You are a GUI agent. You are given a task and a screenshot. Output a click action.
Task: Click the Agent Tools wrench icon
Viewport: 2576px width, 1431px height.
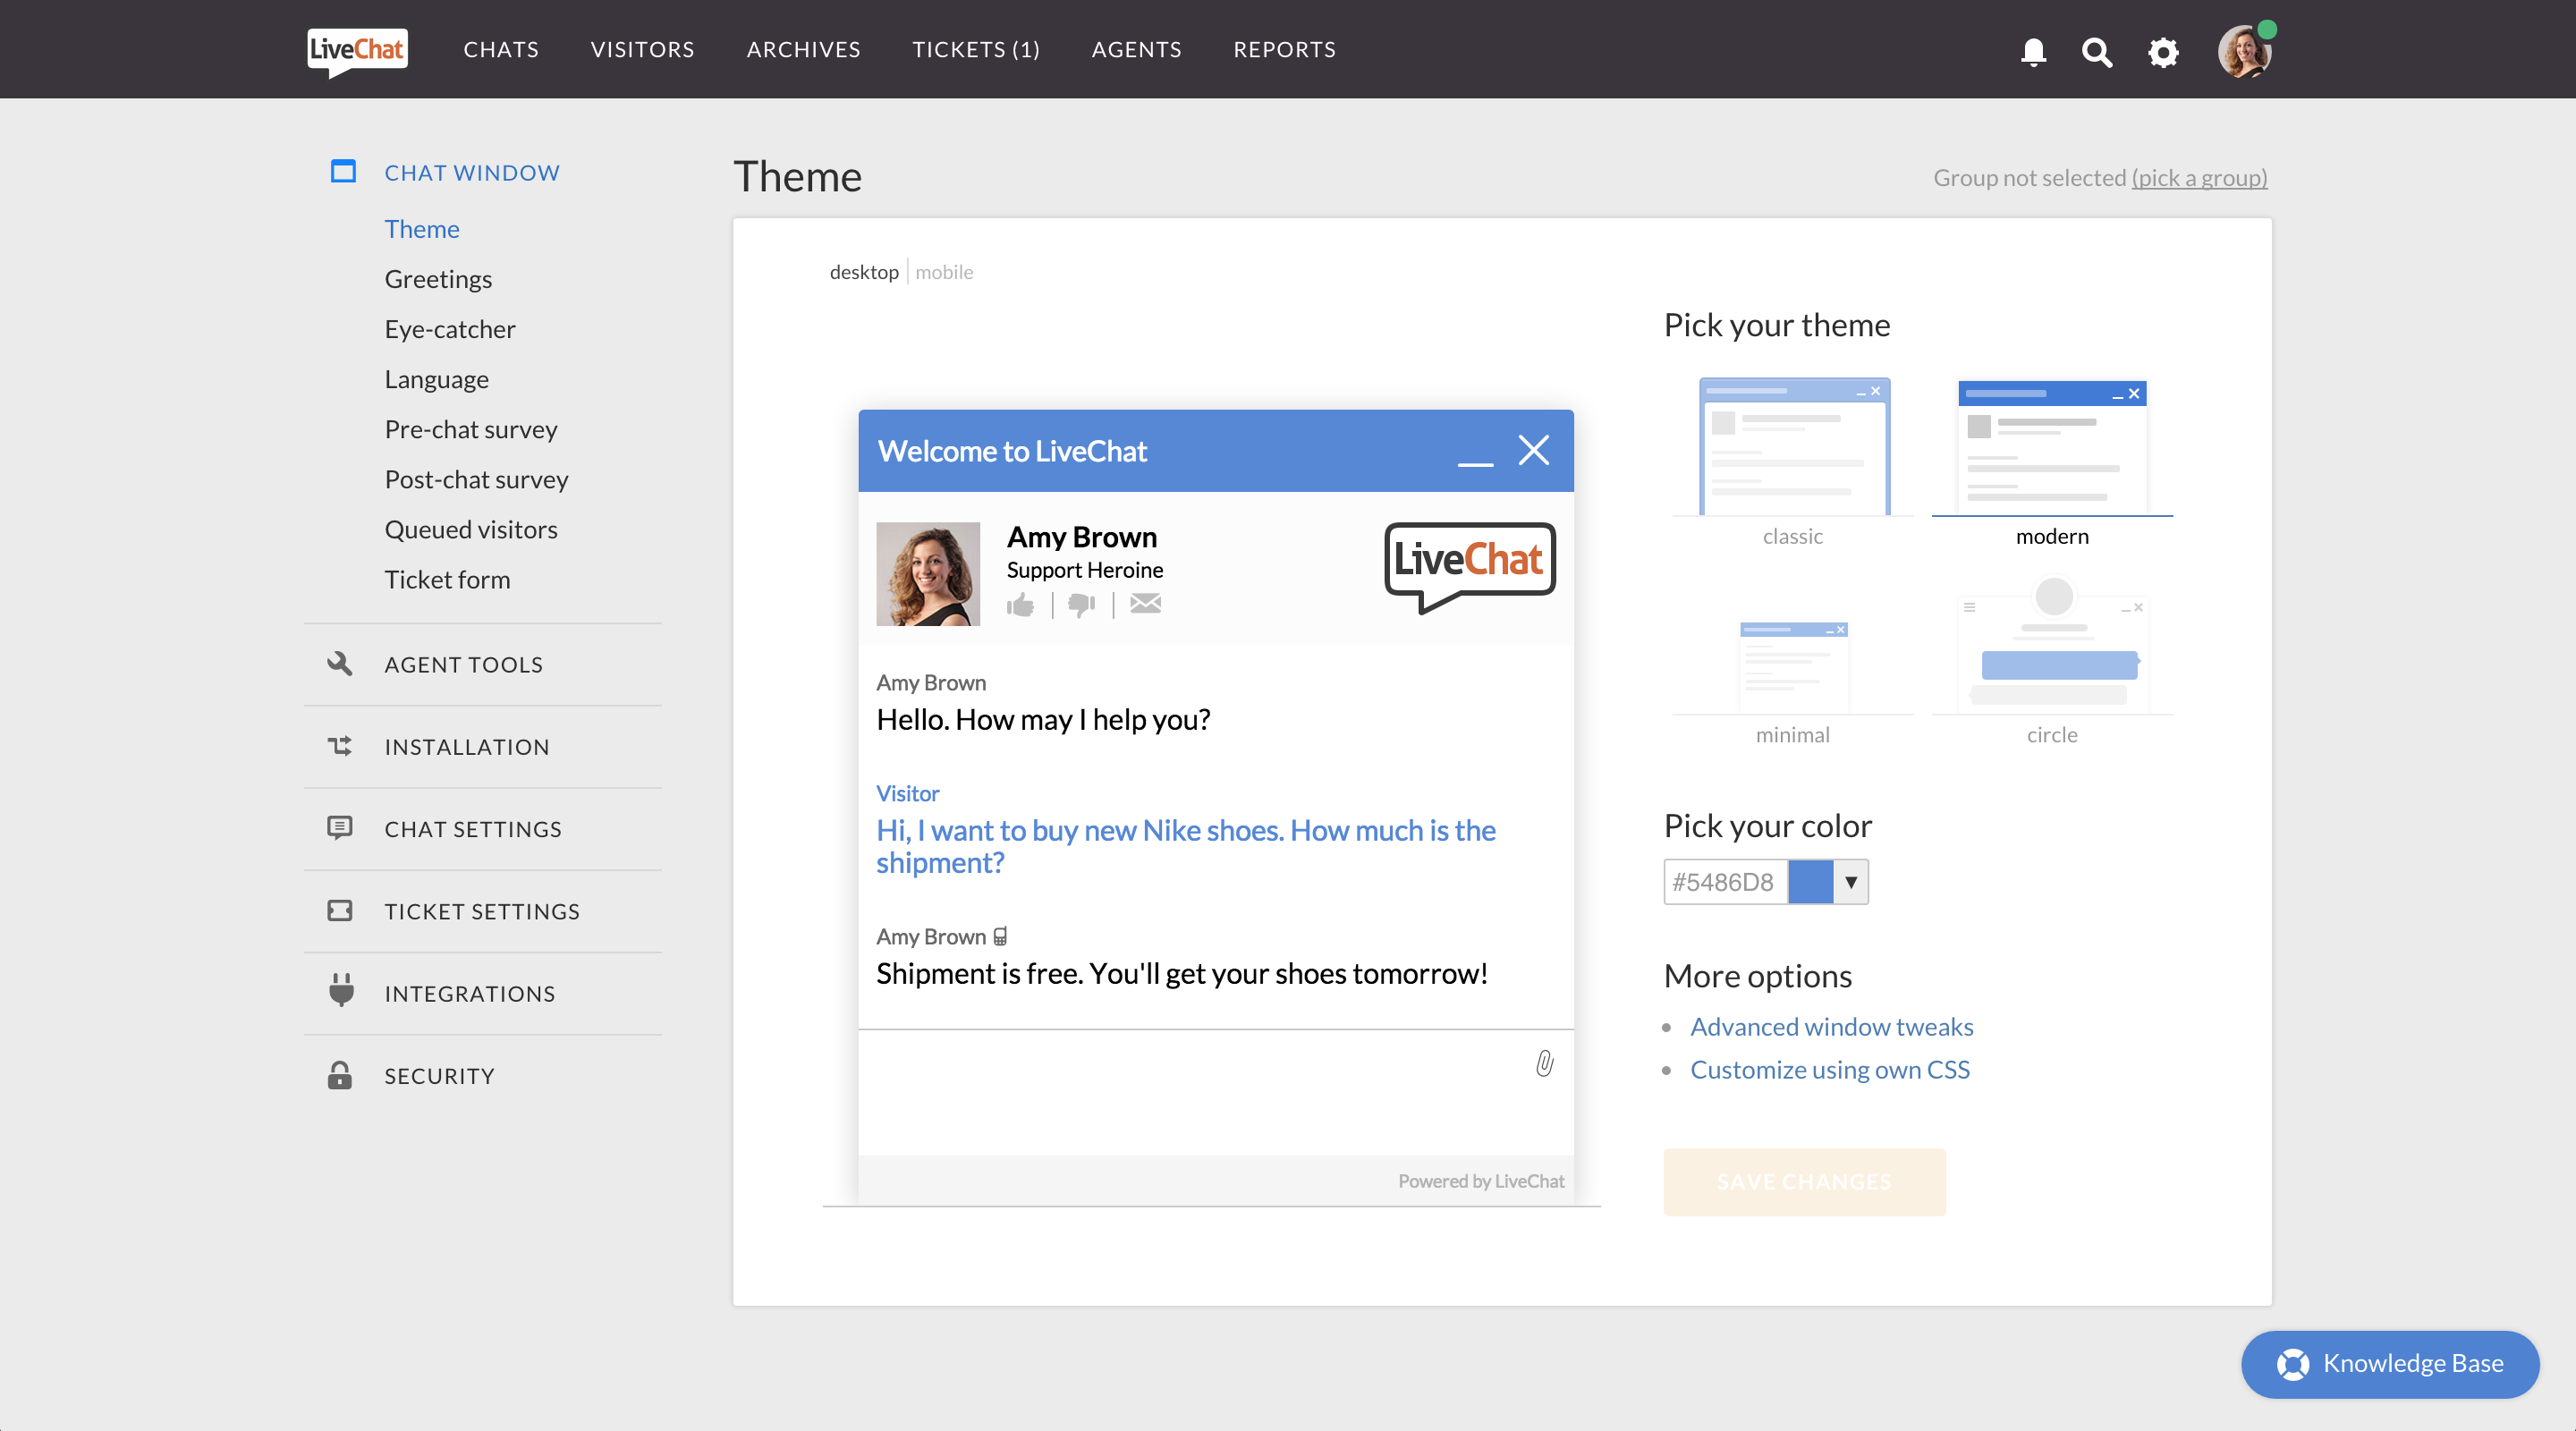click(341, 663)
